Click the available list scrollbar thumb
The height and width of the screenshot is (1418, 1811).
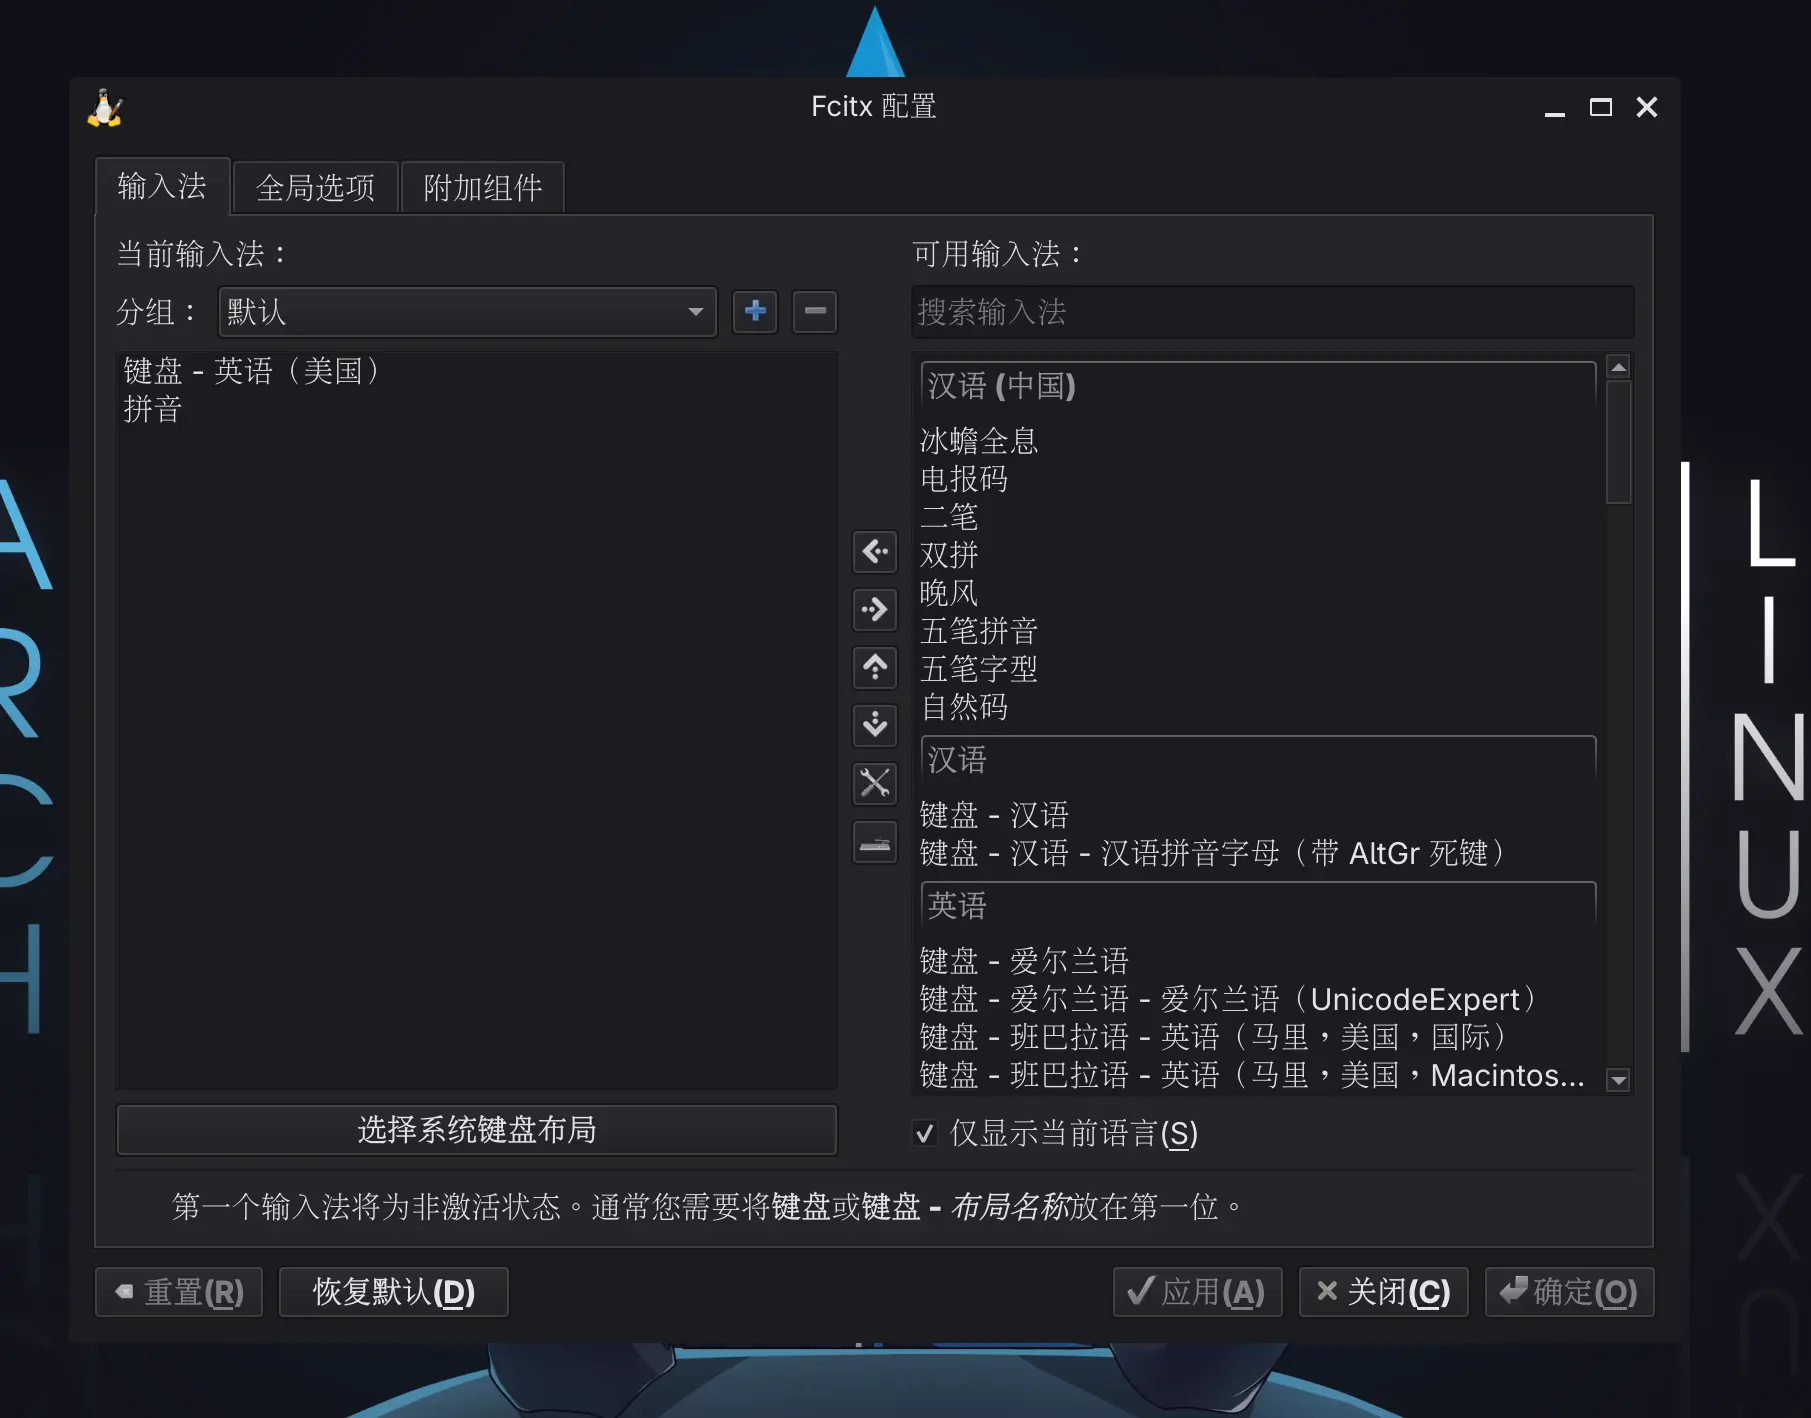1619,442
